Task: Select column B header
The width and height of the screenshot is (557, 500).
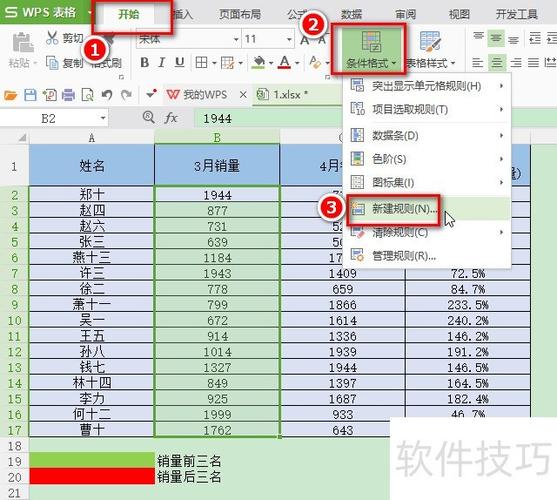Action: click(x=217, y=137)
